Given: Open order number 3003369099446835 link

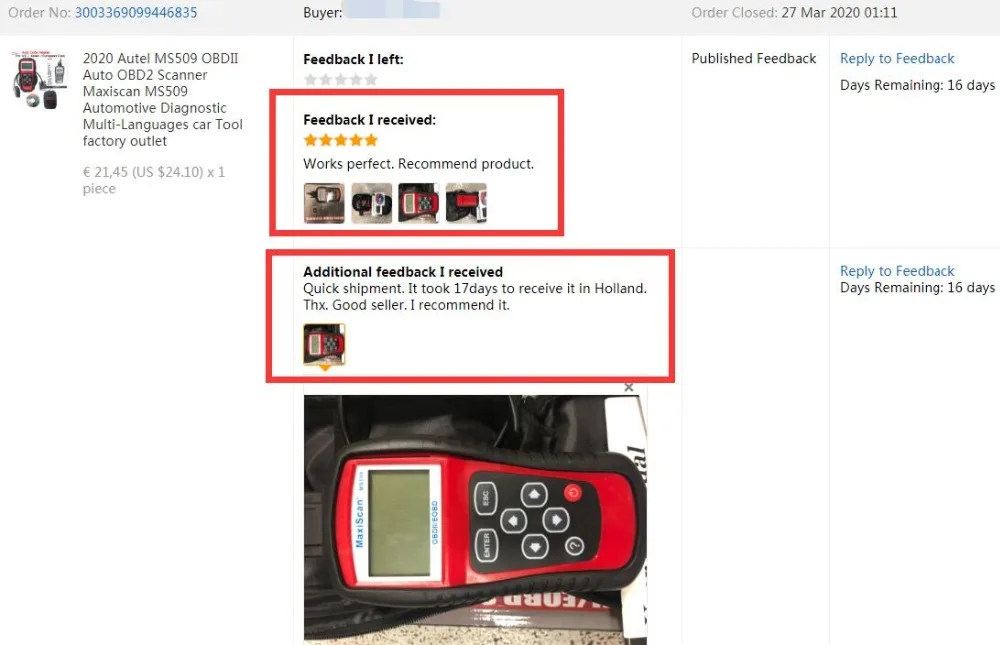Looking at the screenshot, I should (x=136, y=12).
